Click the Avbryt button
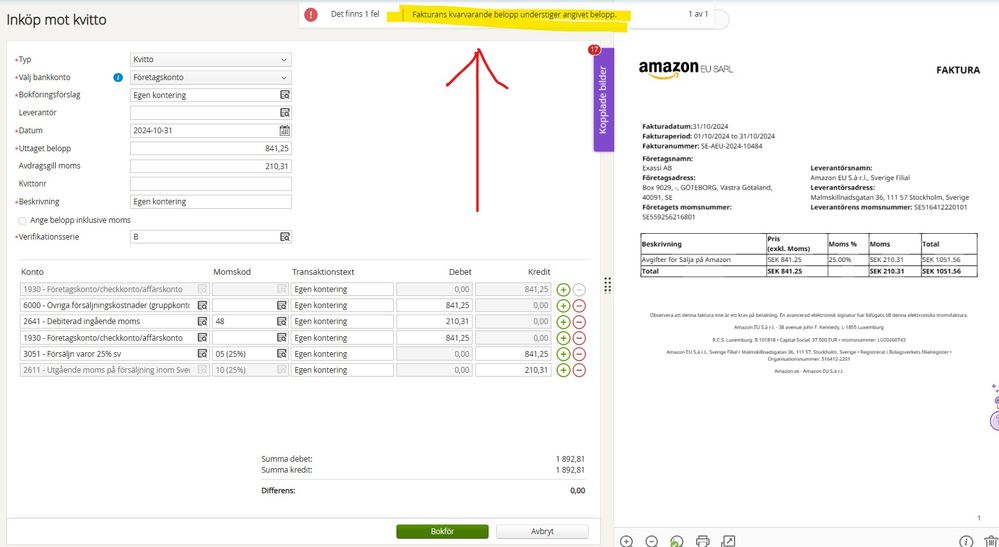 click(x=542, y=532)
